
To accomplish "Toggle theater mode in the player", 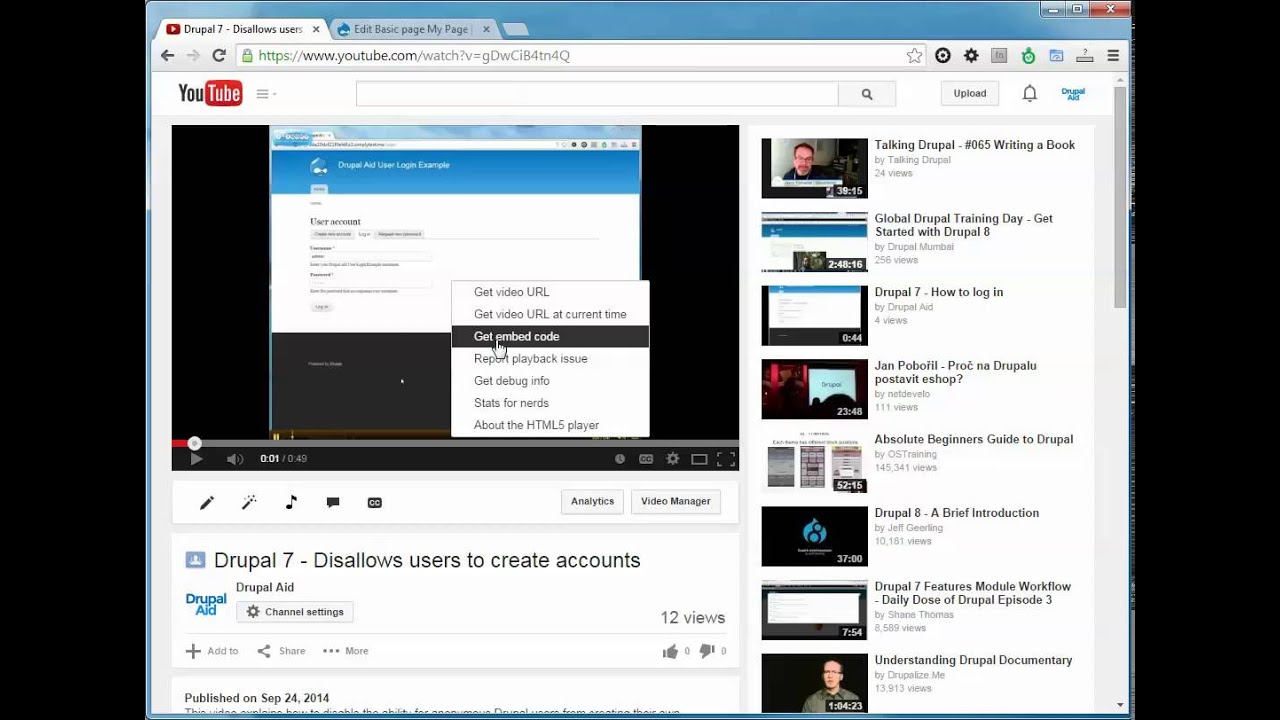I will tap(699, 459).
